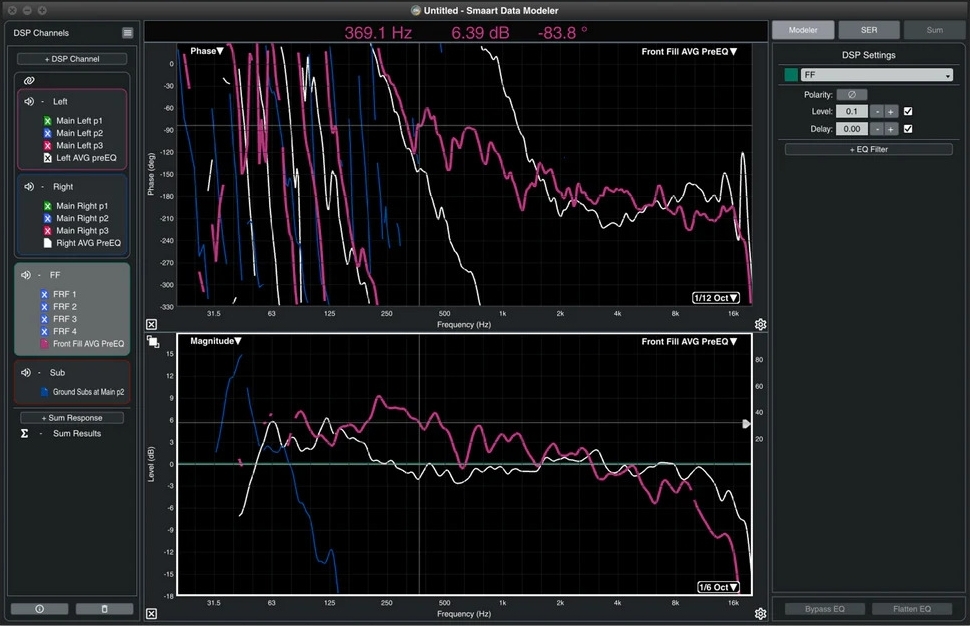Select the Front Fill AVG PreEQ trace row

(82, 343)
